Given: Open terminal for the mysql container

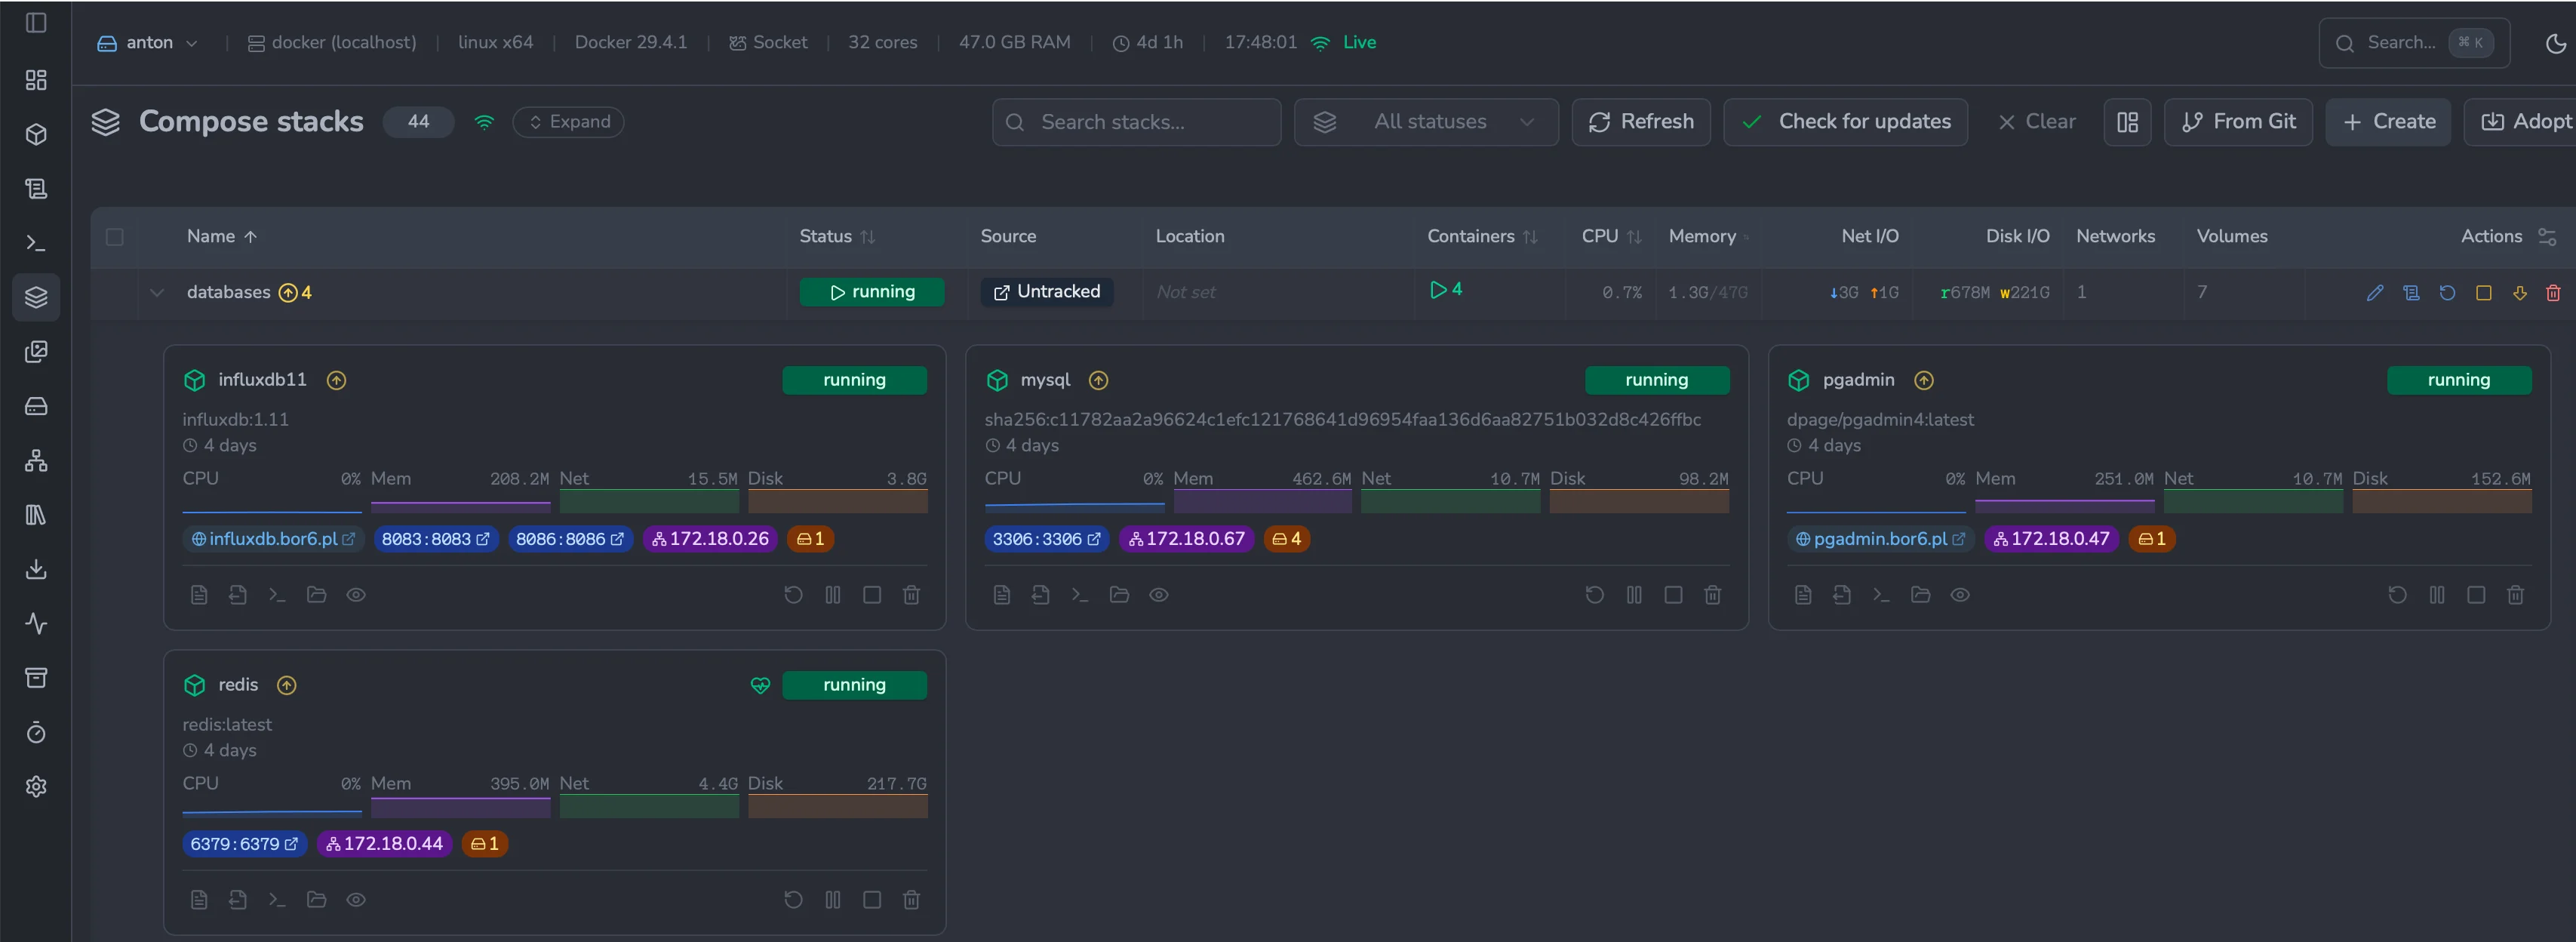Looking at the screenshot, I should [x=1080, y=595].
